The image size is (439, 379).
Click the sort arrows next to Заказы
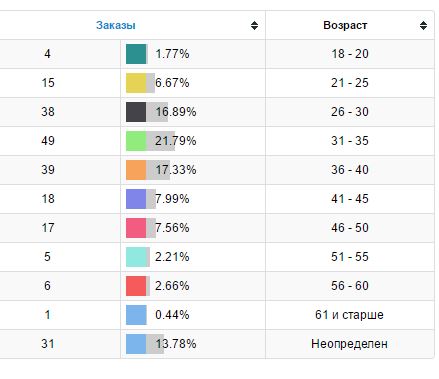254,25
